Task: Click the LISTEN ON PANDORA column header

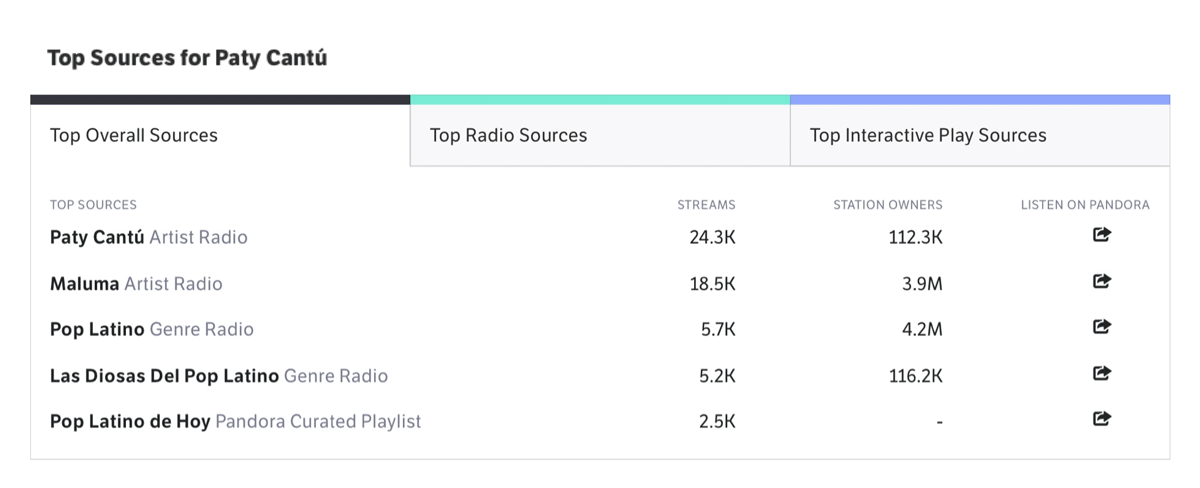Action: [1085, 205]
